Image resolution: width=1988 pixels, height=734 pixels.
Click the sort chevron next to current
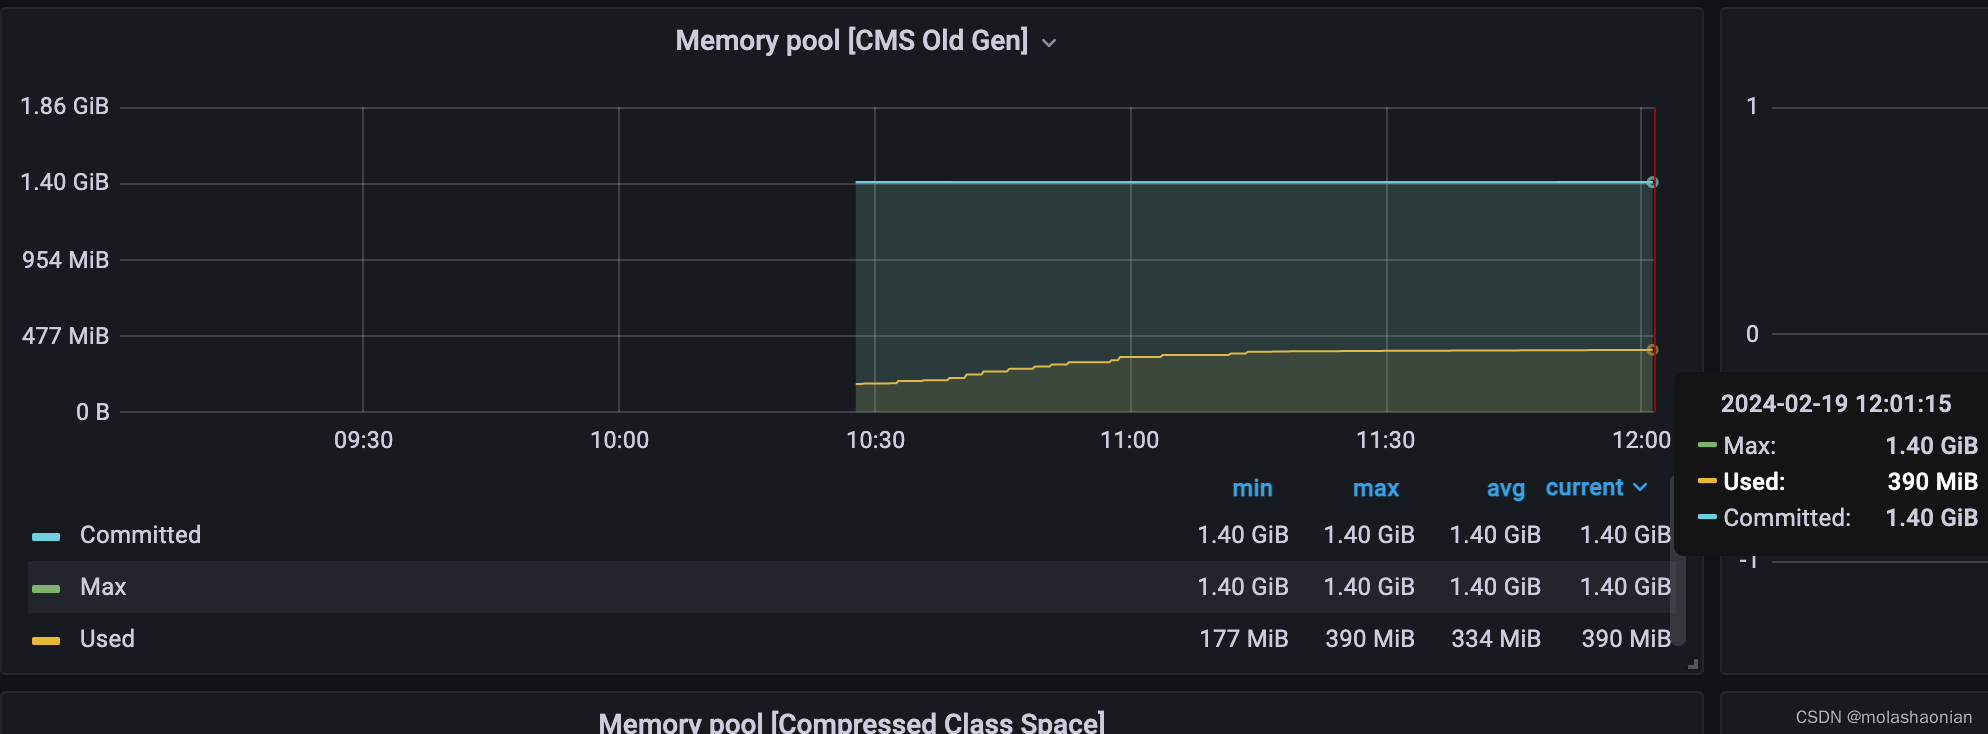pyautogui.click(x=1640, y=488)
